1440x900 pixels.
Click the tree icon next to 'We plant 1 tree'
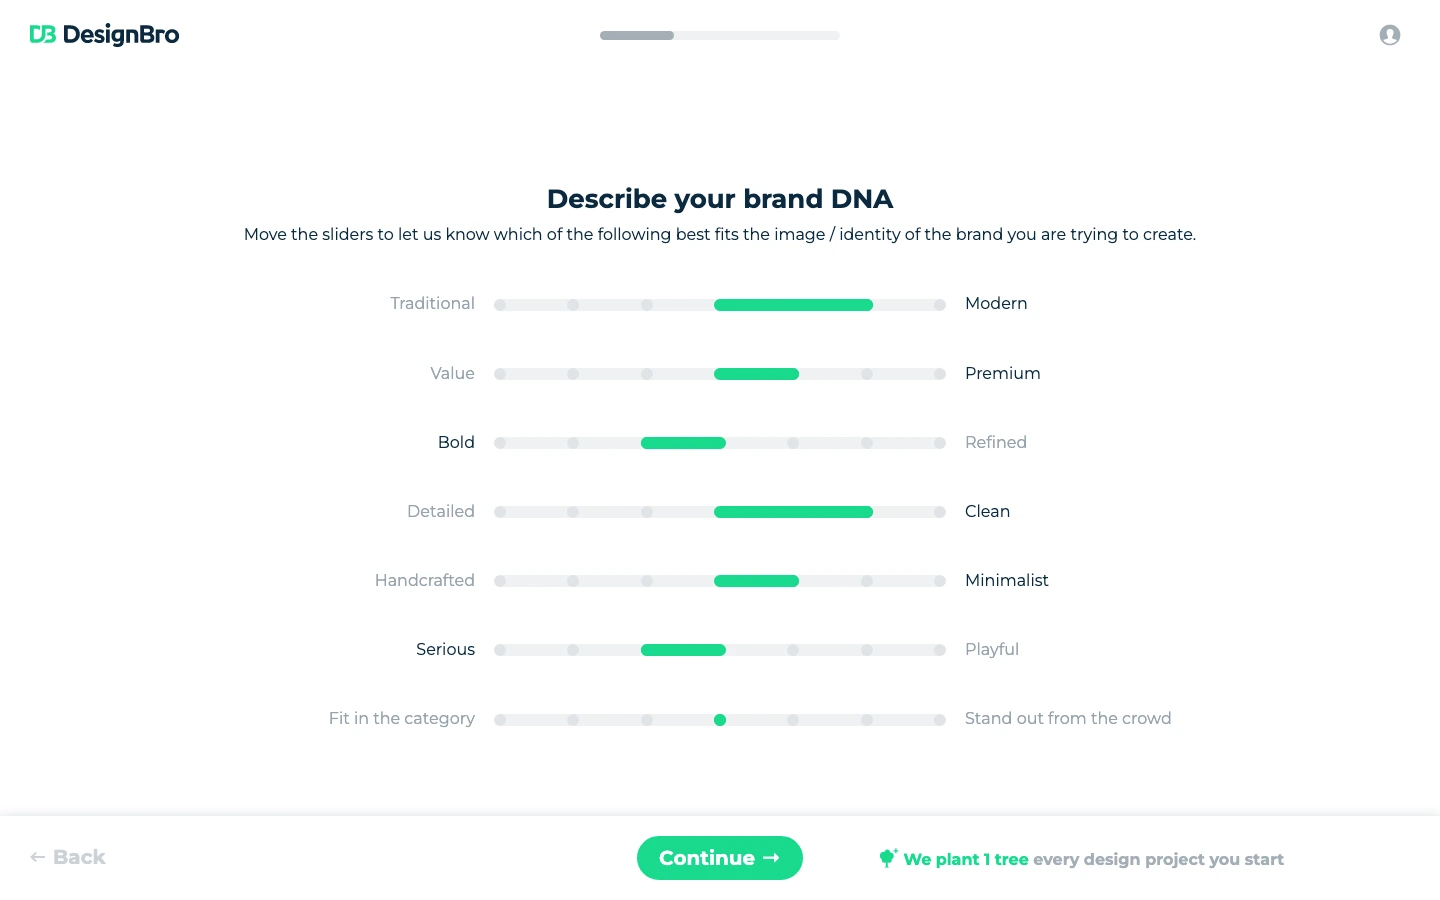coord(888,857)
